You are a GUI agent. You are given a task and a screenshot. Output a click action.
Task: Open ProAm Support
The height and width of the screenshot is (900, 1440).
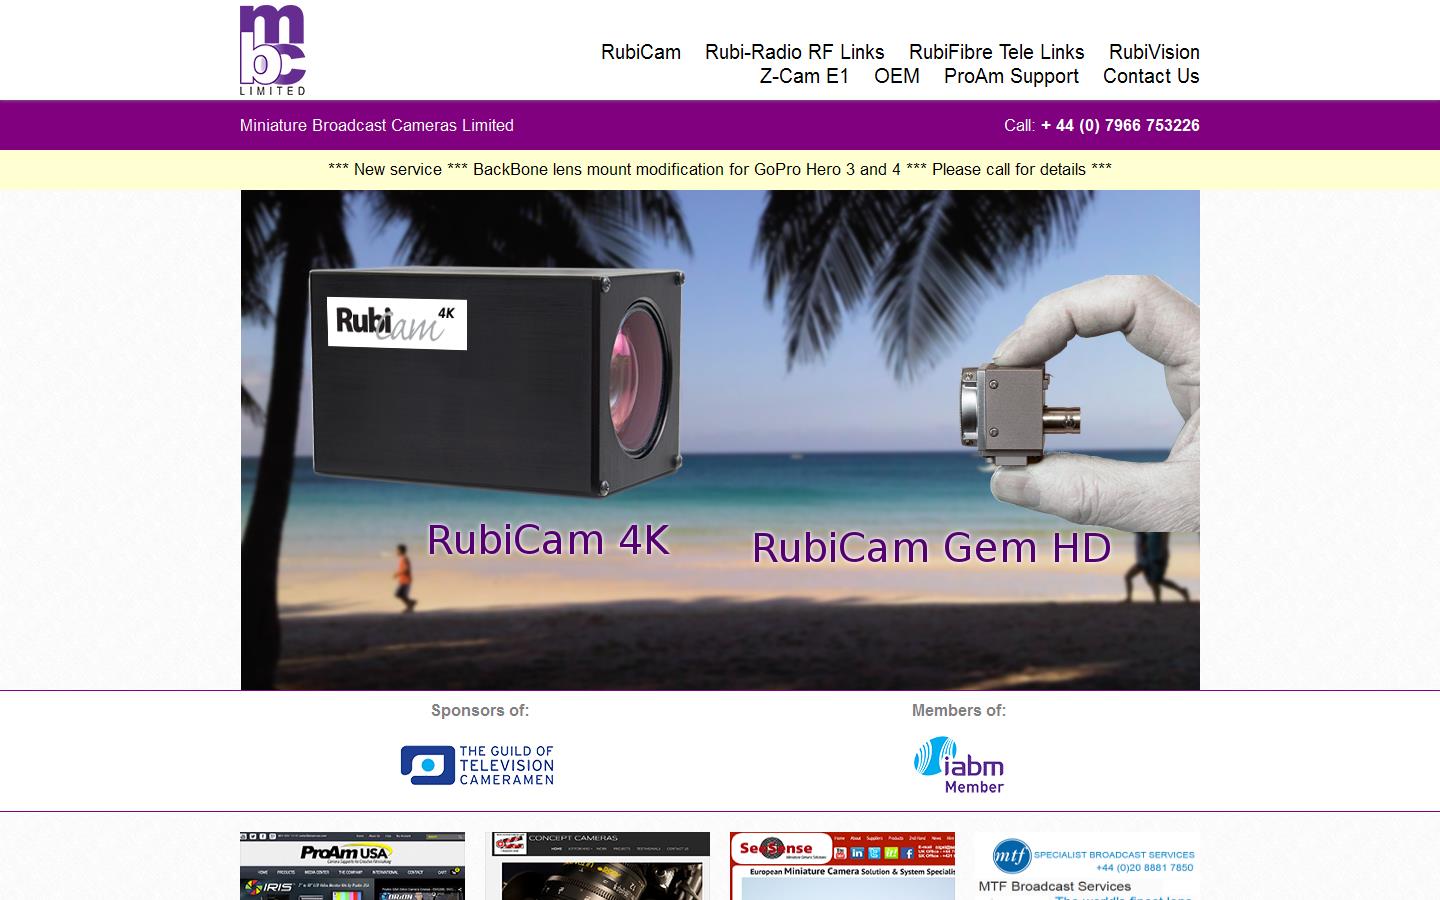click(1012, 76)
